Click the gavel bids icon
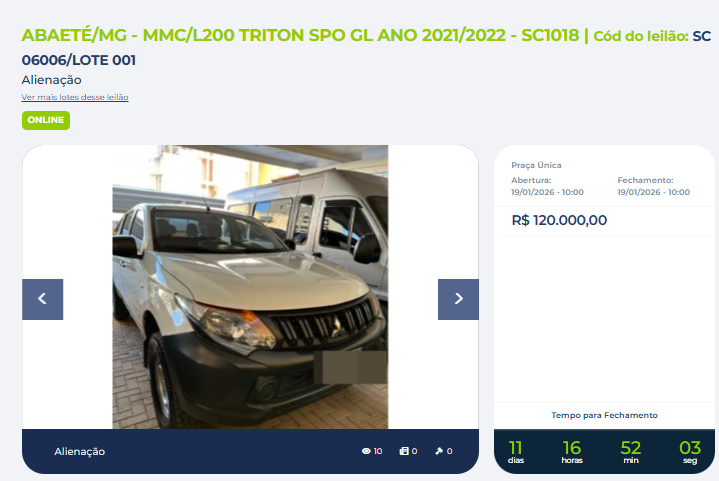This screenshot has width=719, height=481. tap(439, 451)
